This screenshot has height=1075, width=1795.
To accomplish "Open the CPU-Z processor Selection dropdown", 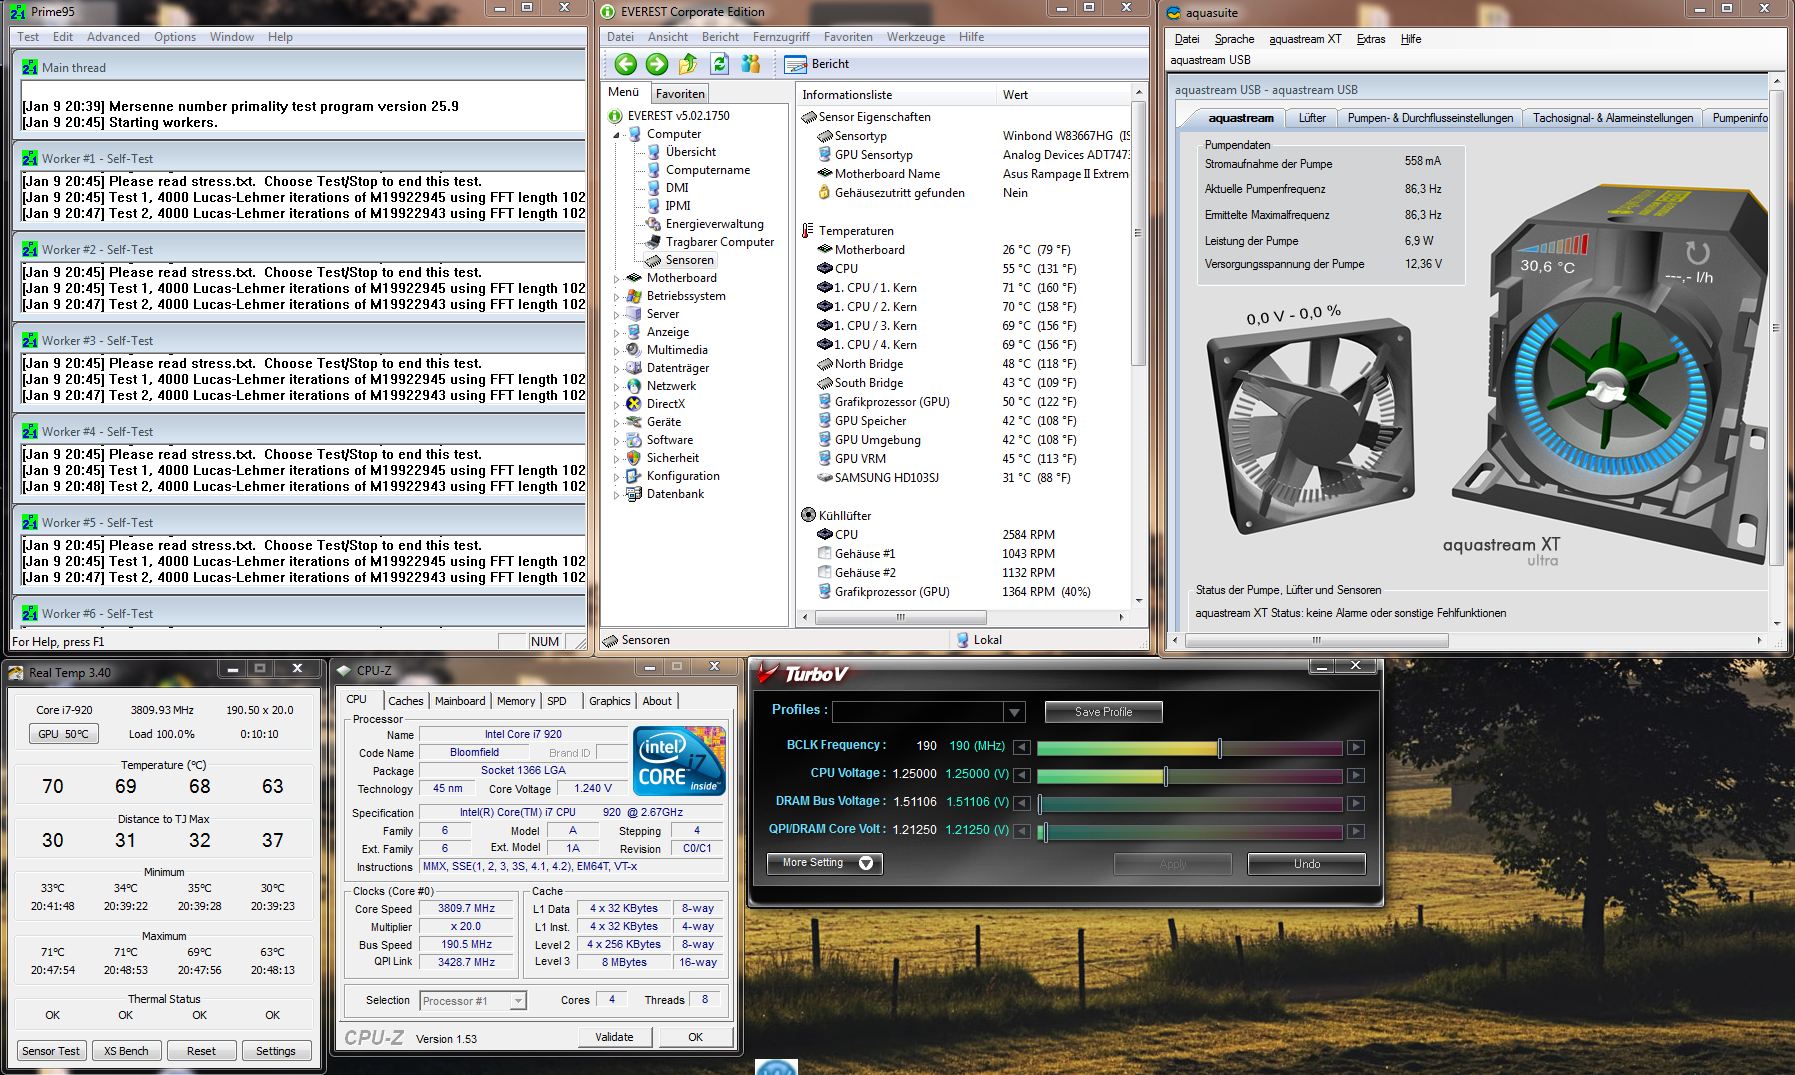I will (517, 1001).
